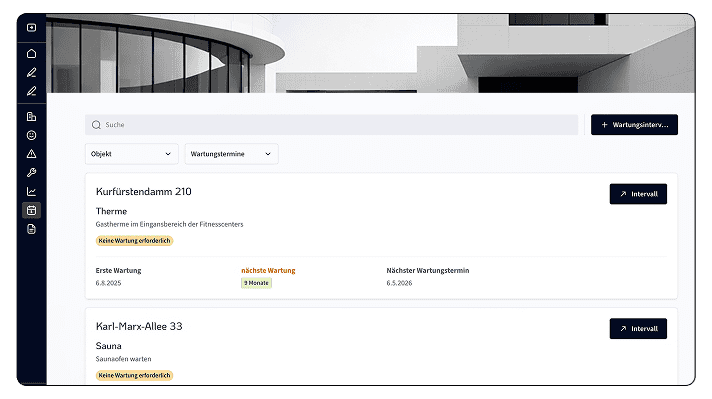Open the buildings icon in the sidebar

31,117
